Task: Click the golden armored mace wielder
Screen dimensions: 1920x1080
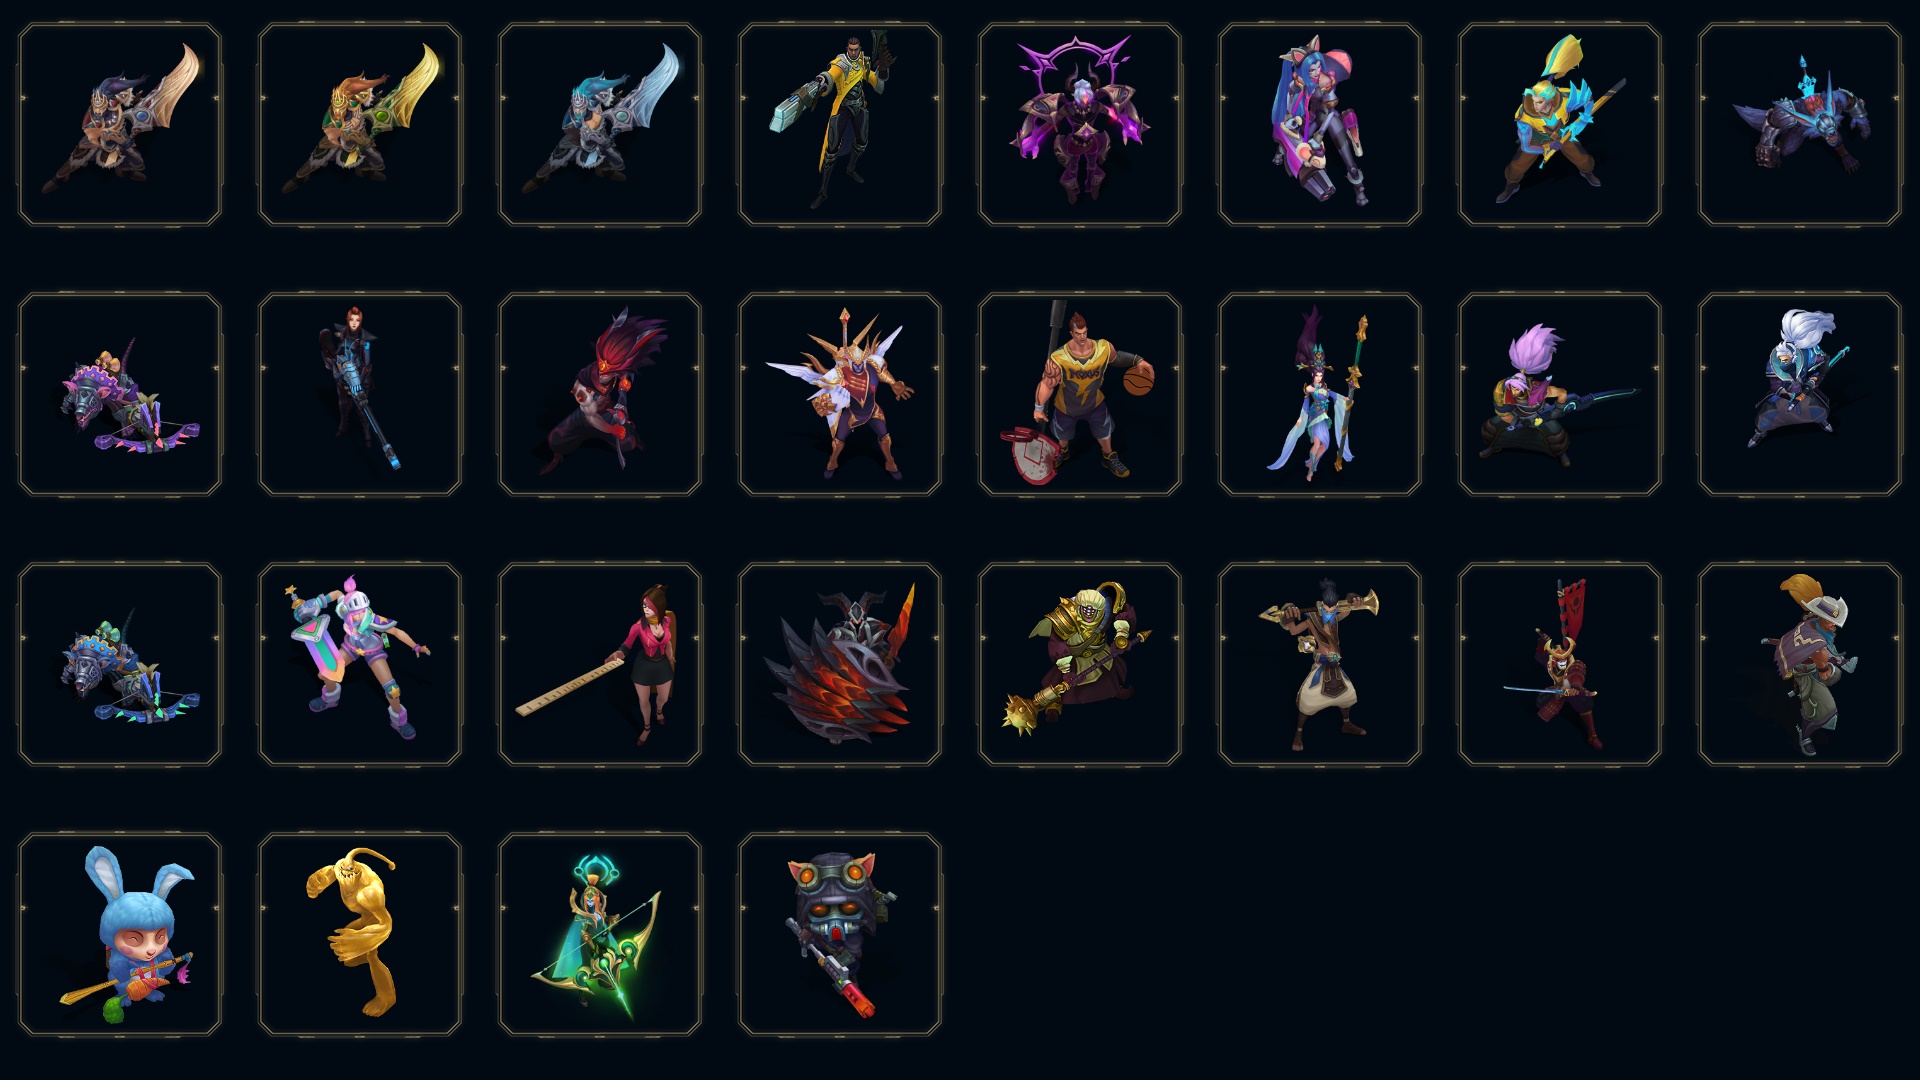Action: [1080, 664]
